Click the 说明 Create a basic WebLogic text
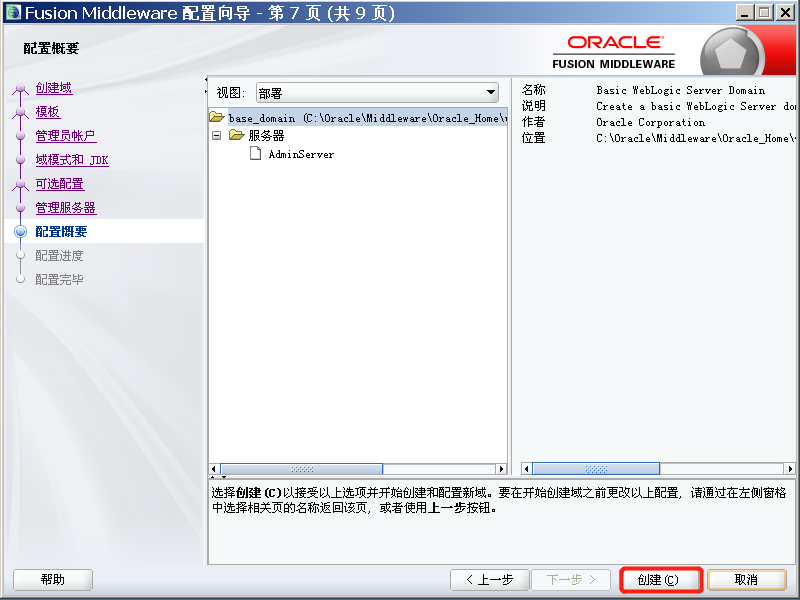Viewport: 800px width, 600px height. (696, 106)
